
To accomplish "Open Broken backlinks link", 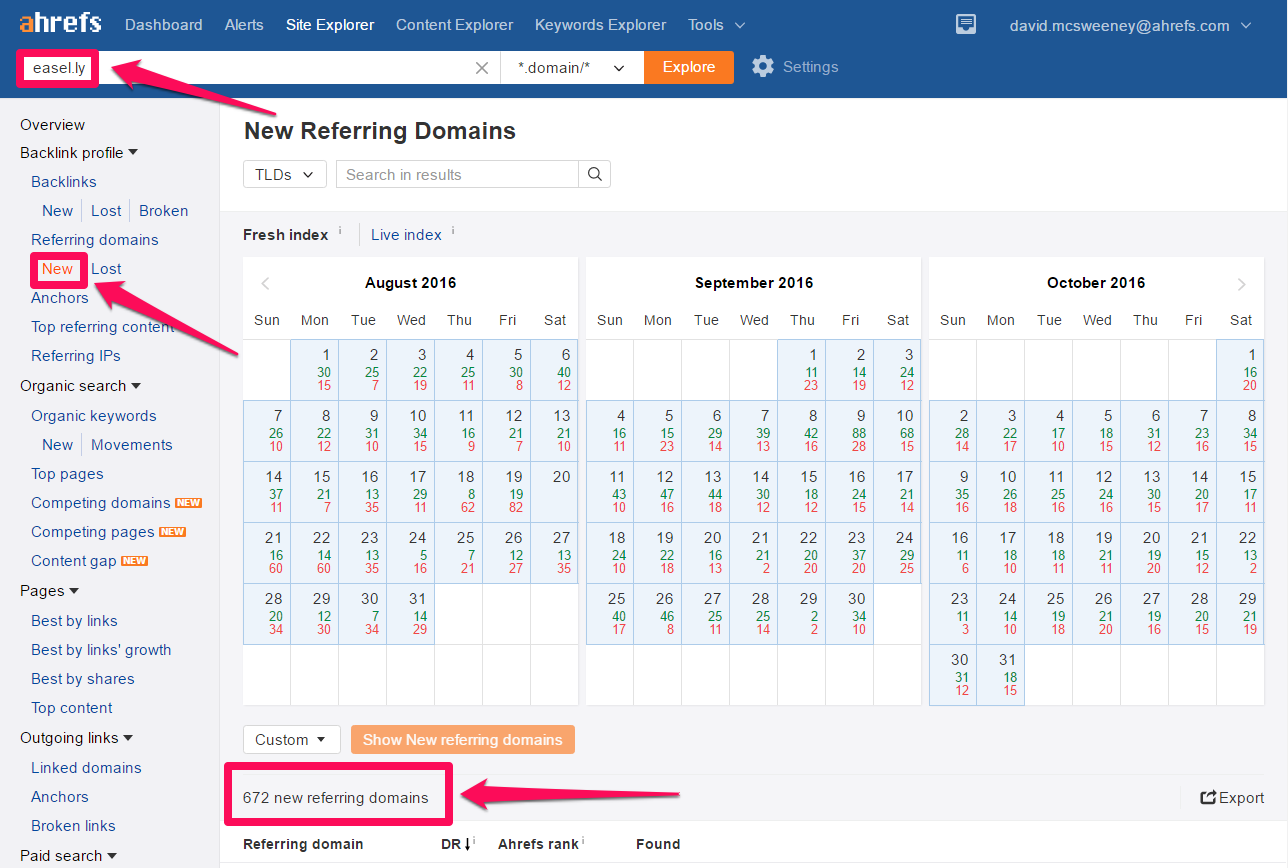I will pyautogui.click(x=164, y=211).
